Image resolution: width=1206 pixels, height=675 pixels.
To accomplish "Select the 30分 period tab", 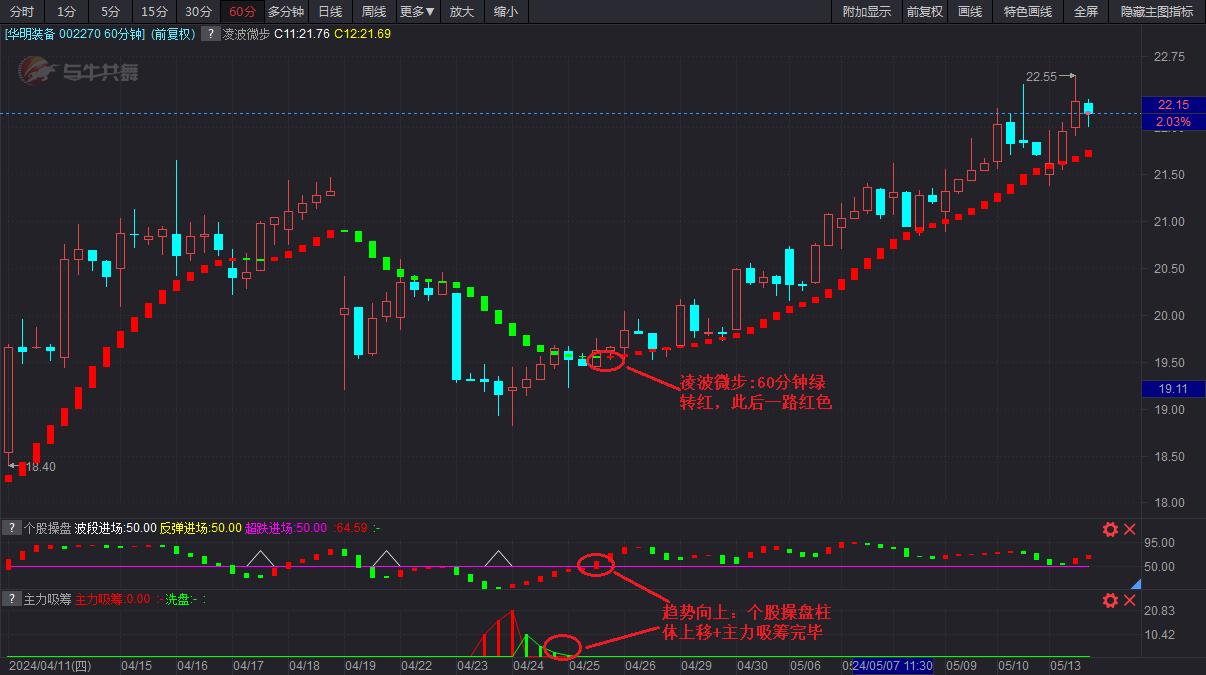I will tap(198, 12).
